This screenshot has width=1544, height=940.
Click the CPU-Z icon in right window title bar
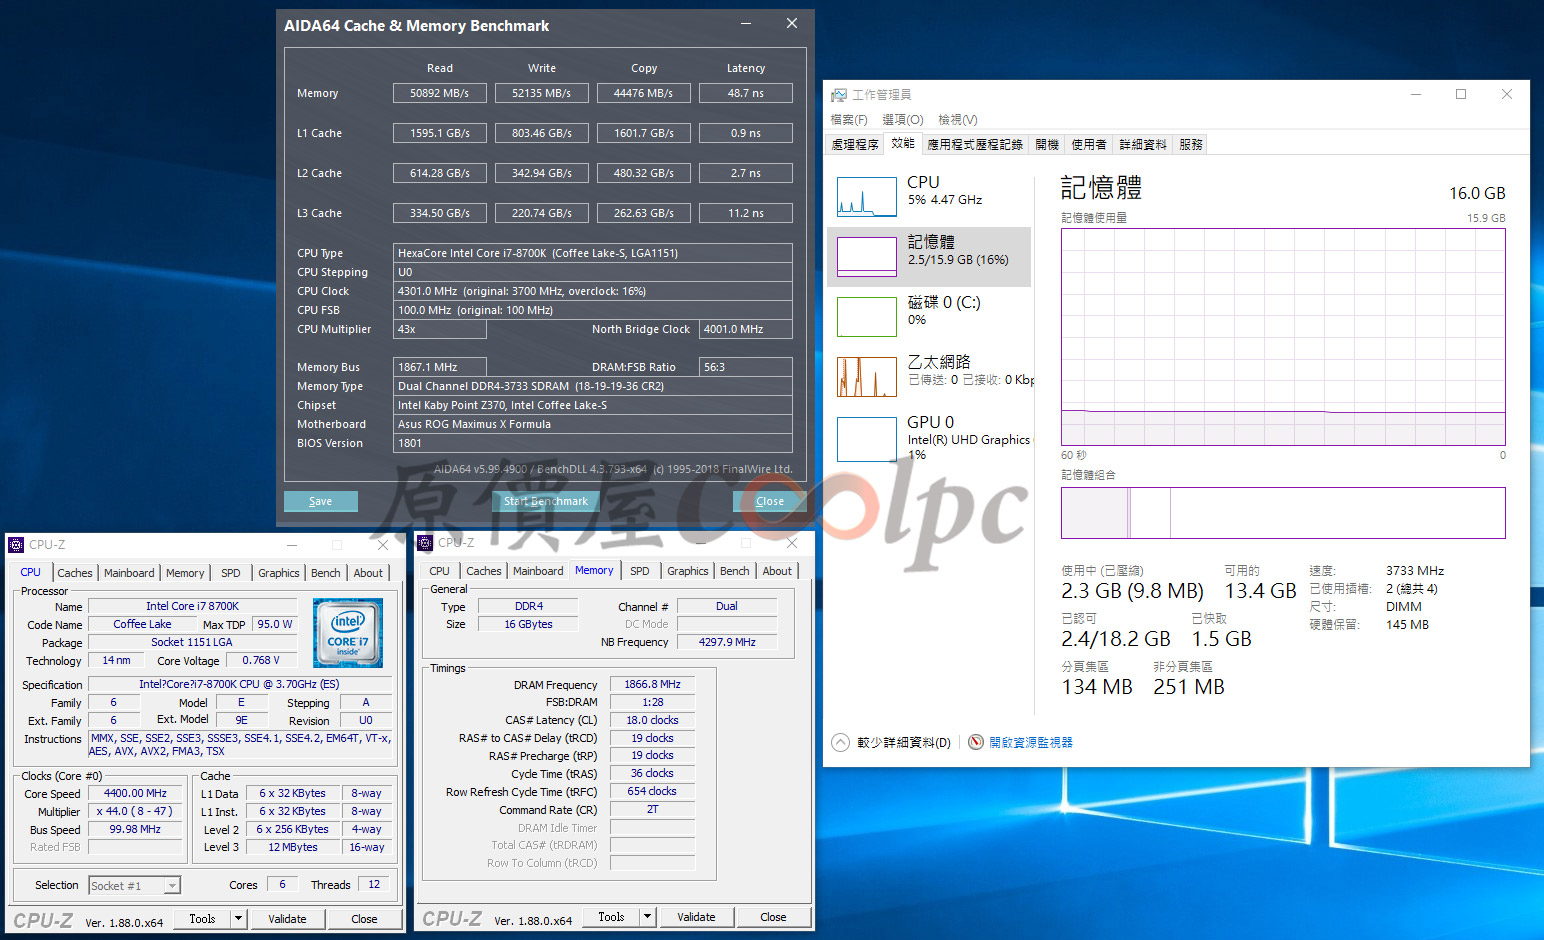tap(425, 543)
